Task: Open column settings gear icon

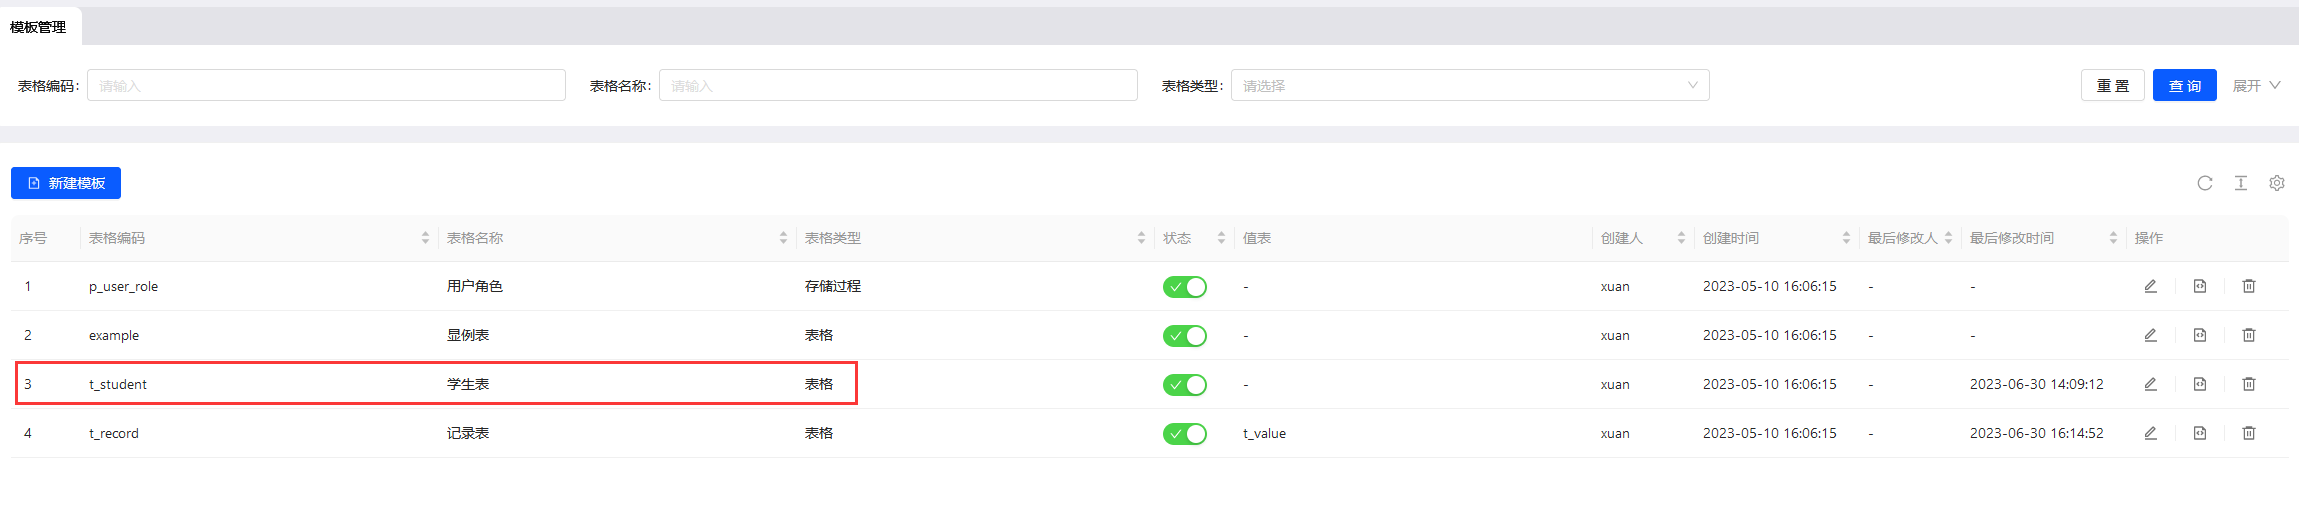Action: [2277, 183]
